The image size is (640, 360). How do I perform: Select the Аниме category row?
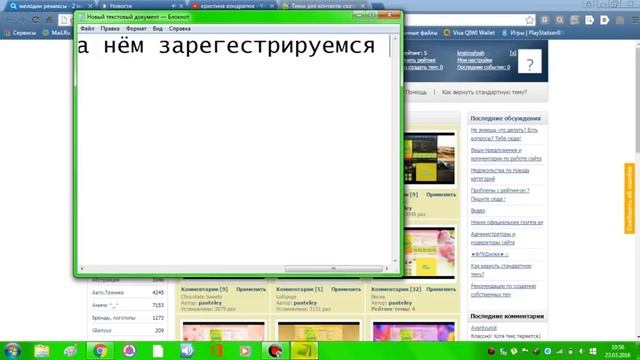[128, 305]
